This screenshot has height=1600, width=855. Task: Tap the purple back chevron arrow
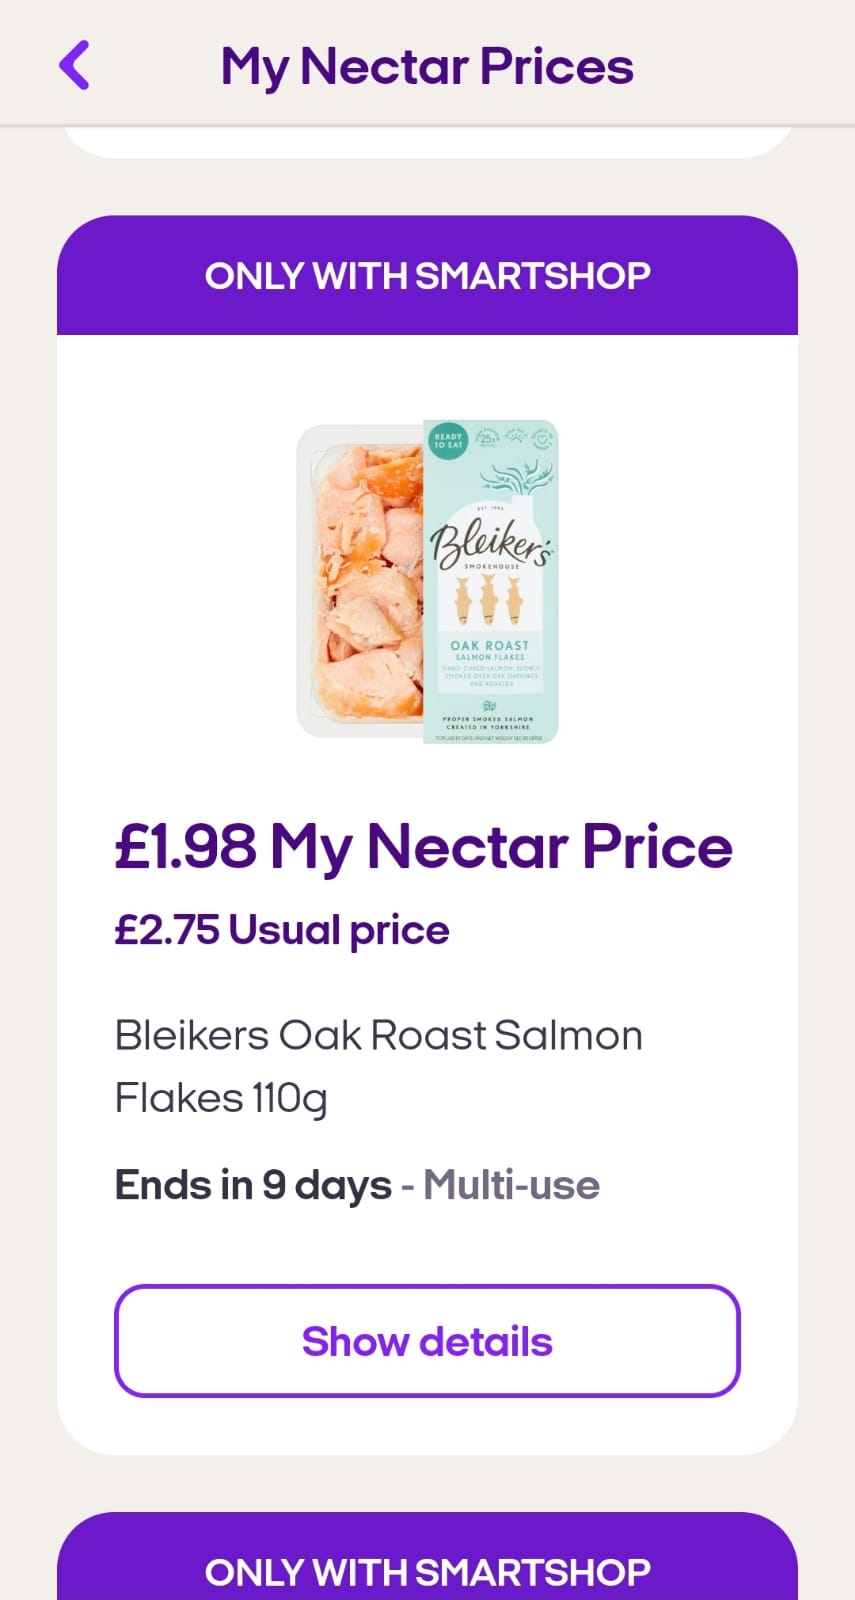(x=75, y=65)
